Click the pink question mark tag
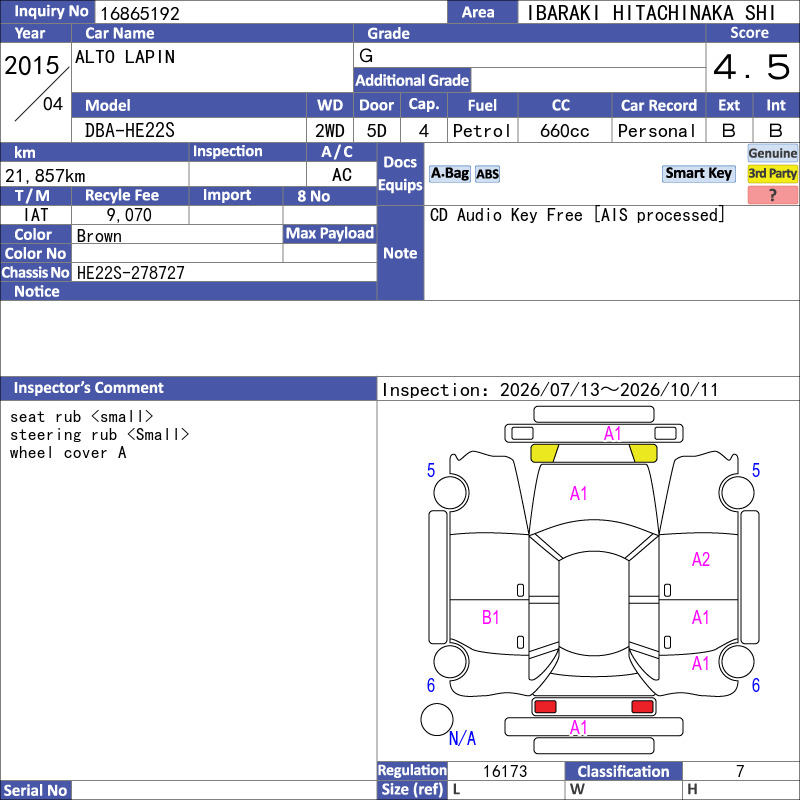 pos(772,195)
